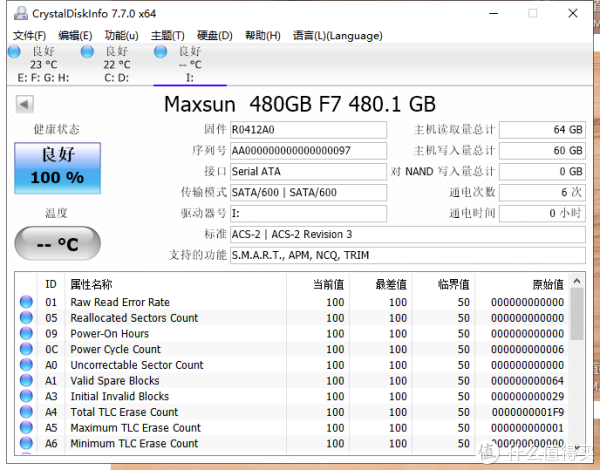Click the CrystalDiskInfo app icon in title bar

[21, 13]
